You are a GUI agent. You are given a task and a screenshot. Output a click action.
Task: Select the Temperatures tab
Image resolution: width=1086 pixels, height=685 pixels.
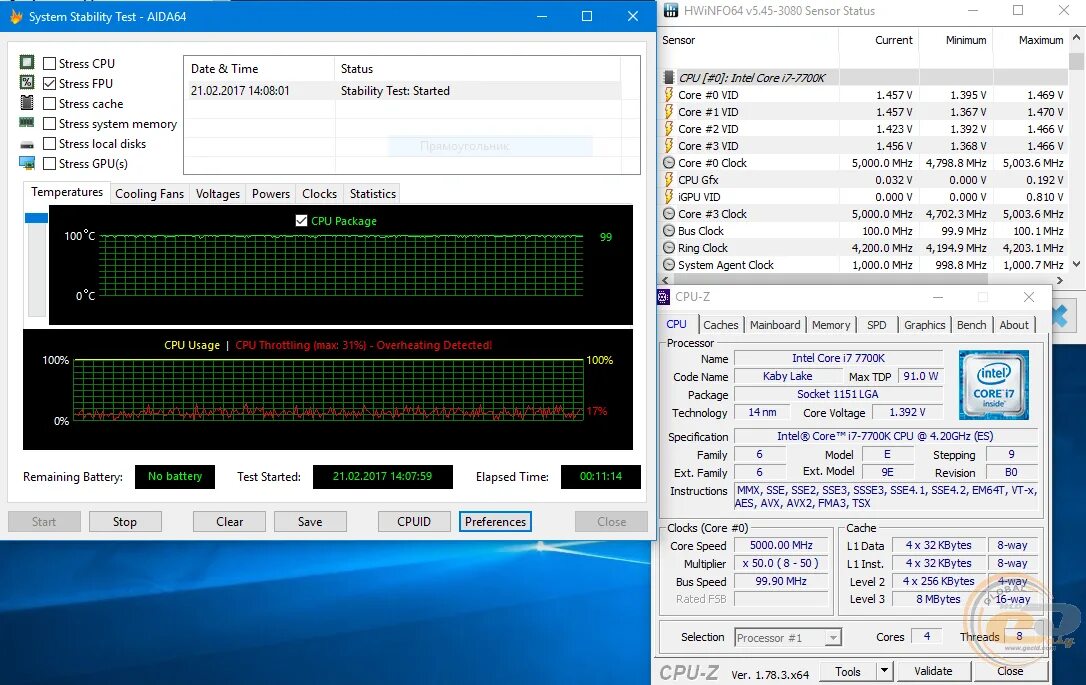[66, 193]
